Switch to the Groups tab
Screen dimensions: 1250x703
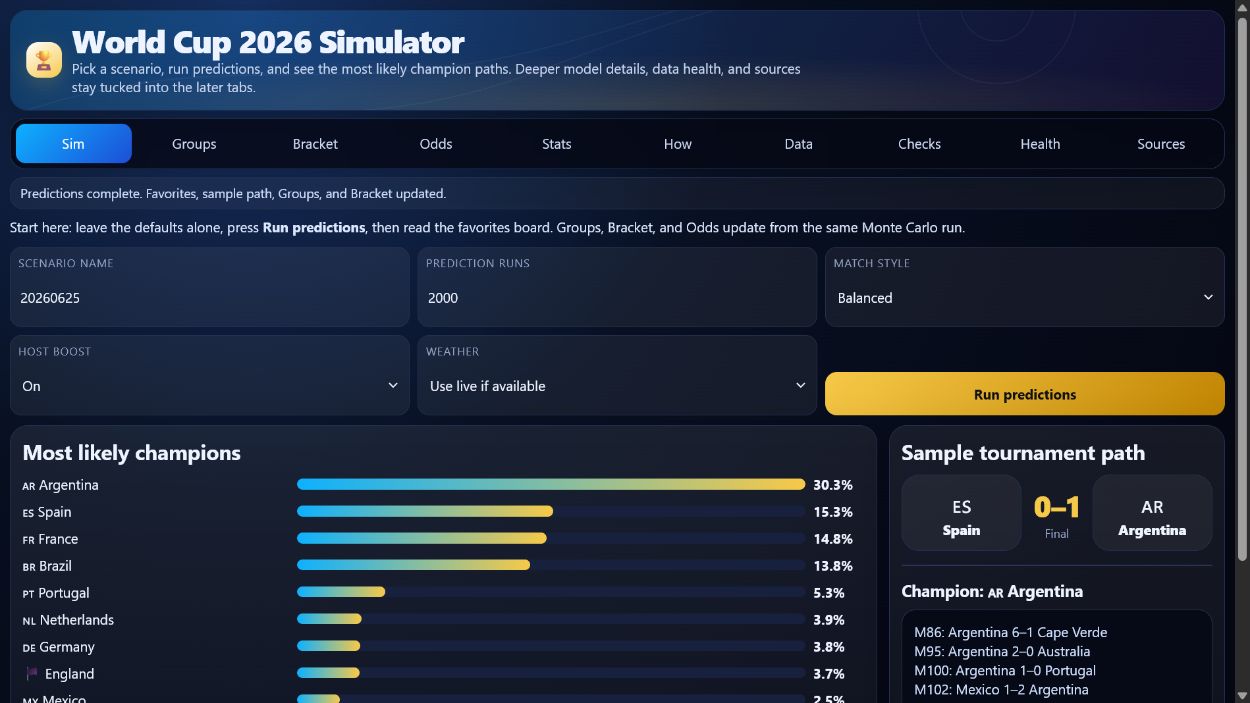pyautogui.click(x=194, y=144)
